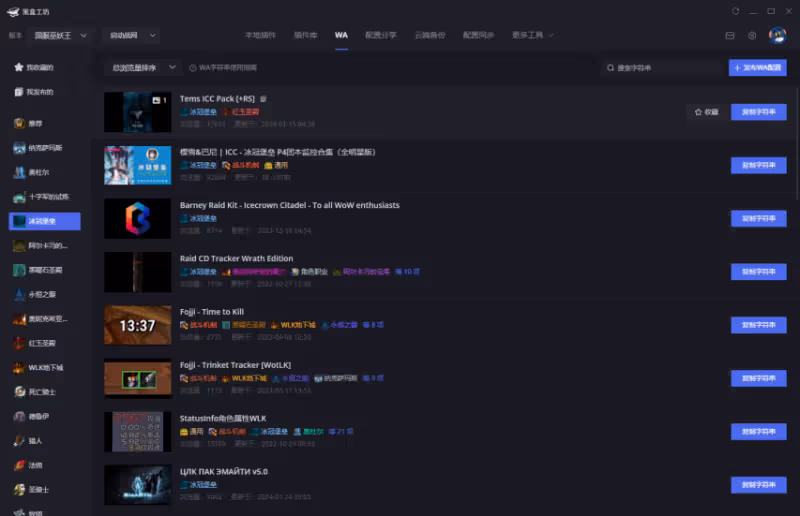Copy string for Tems ICC Pack
Viewport: 800px width, 516px height.
(759, 112)
